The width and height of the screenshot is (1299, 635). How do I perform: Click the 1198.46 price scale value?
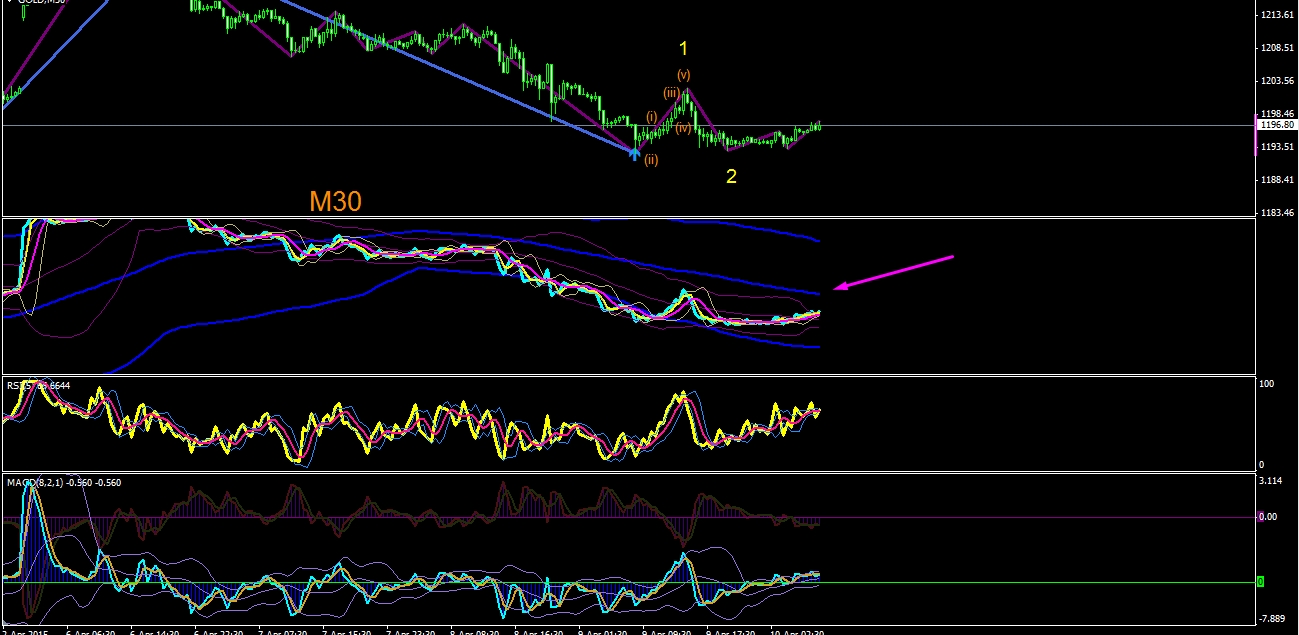pyautogui.click(x=1279, y=114)
